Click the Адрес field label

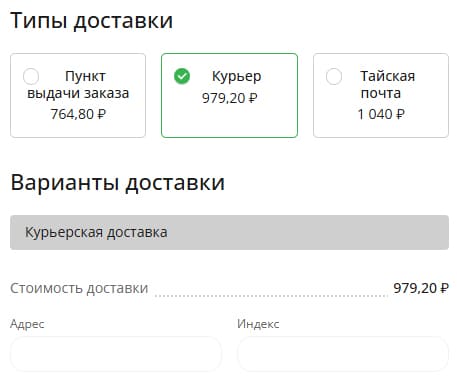(27, 324)
